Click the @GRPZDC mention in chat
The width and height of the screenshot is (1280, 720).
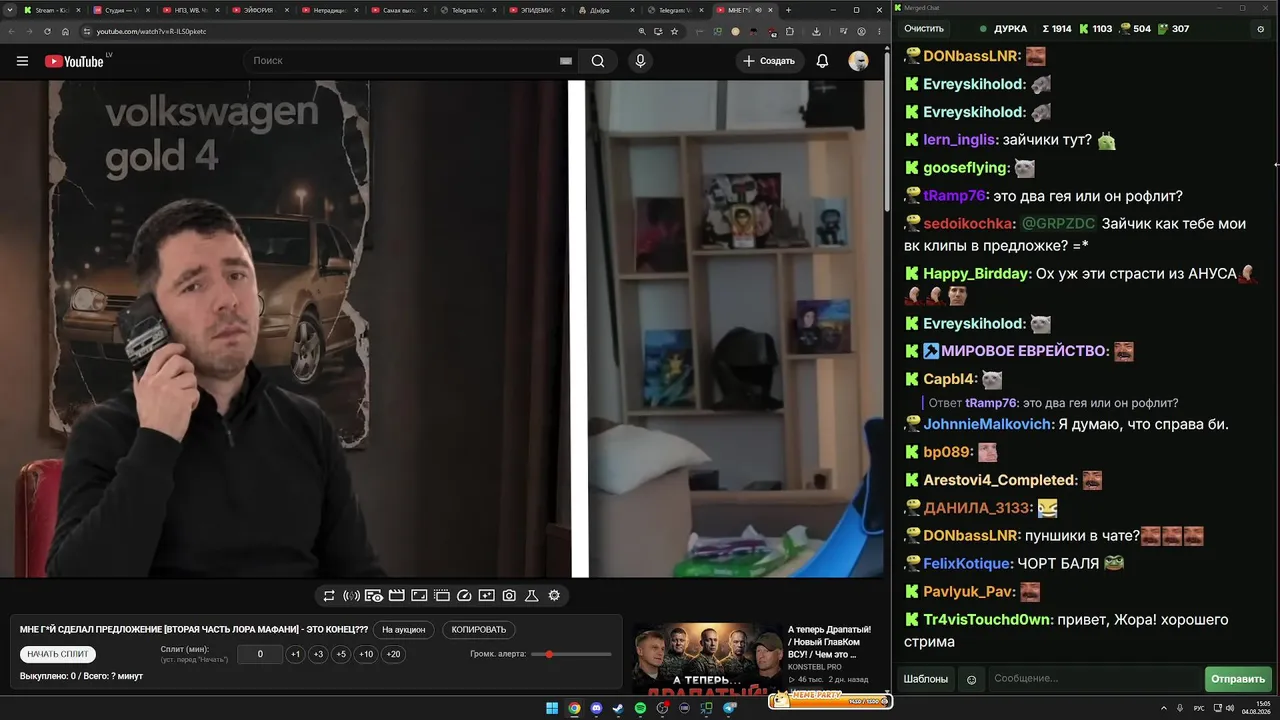tap(1058, 223)
